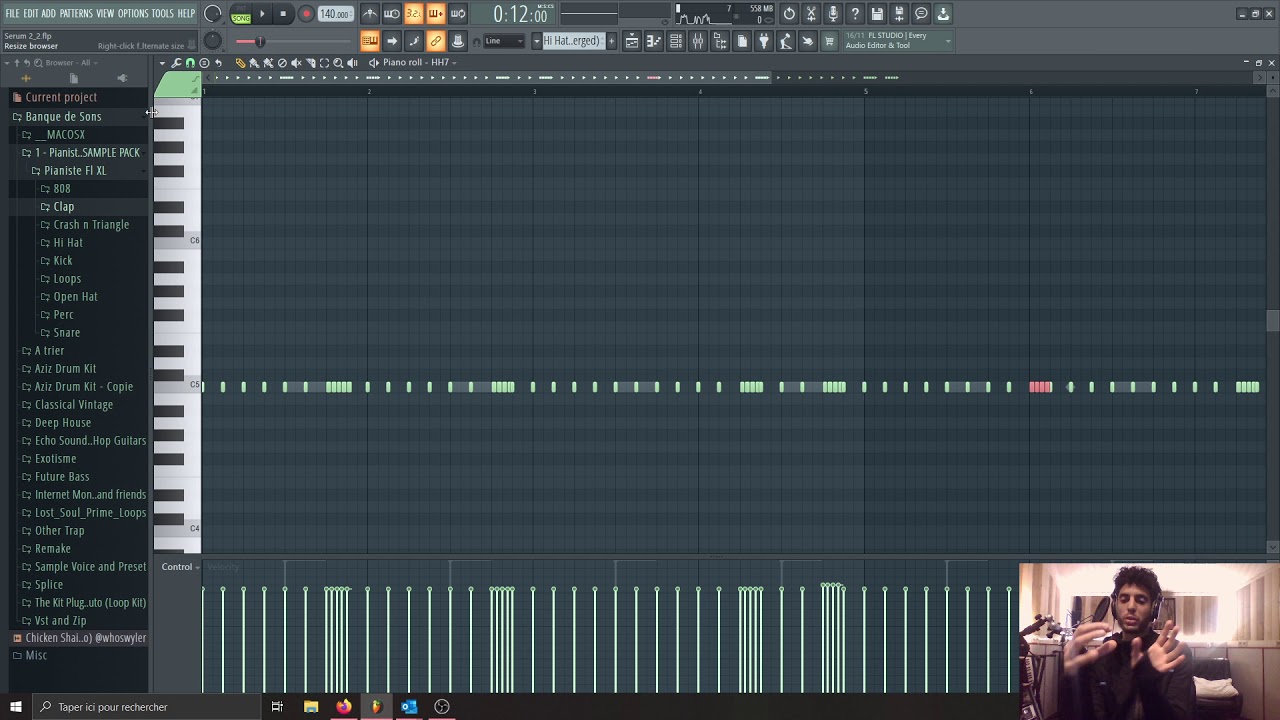Toggle the loop recording button
This screenshot has width=1280, height=720.
(458, 14)
